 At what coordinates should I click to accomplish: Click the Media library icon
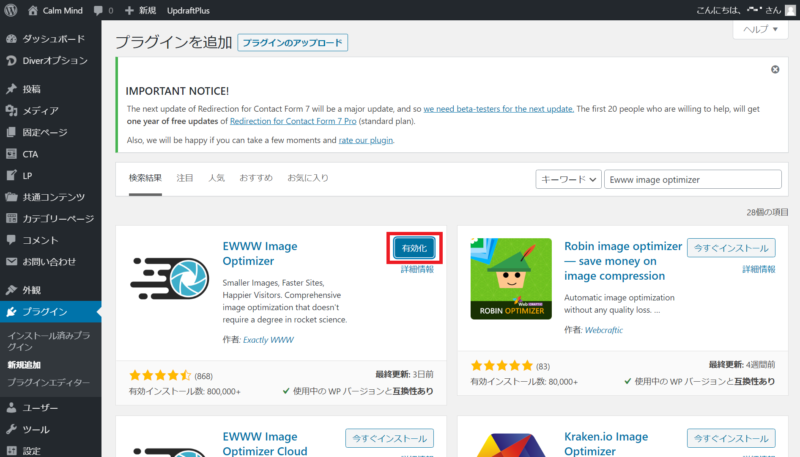pyautogui.click(x=11, y=111)
